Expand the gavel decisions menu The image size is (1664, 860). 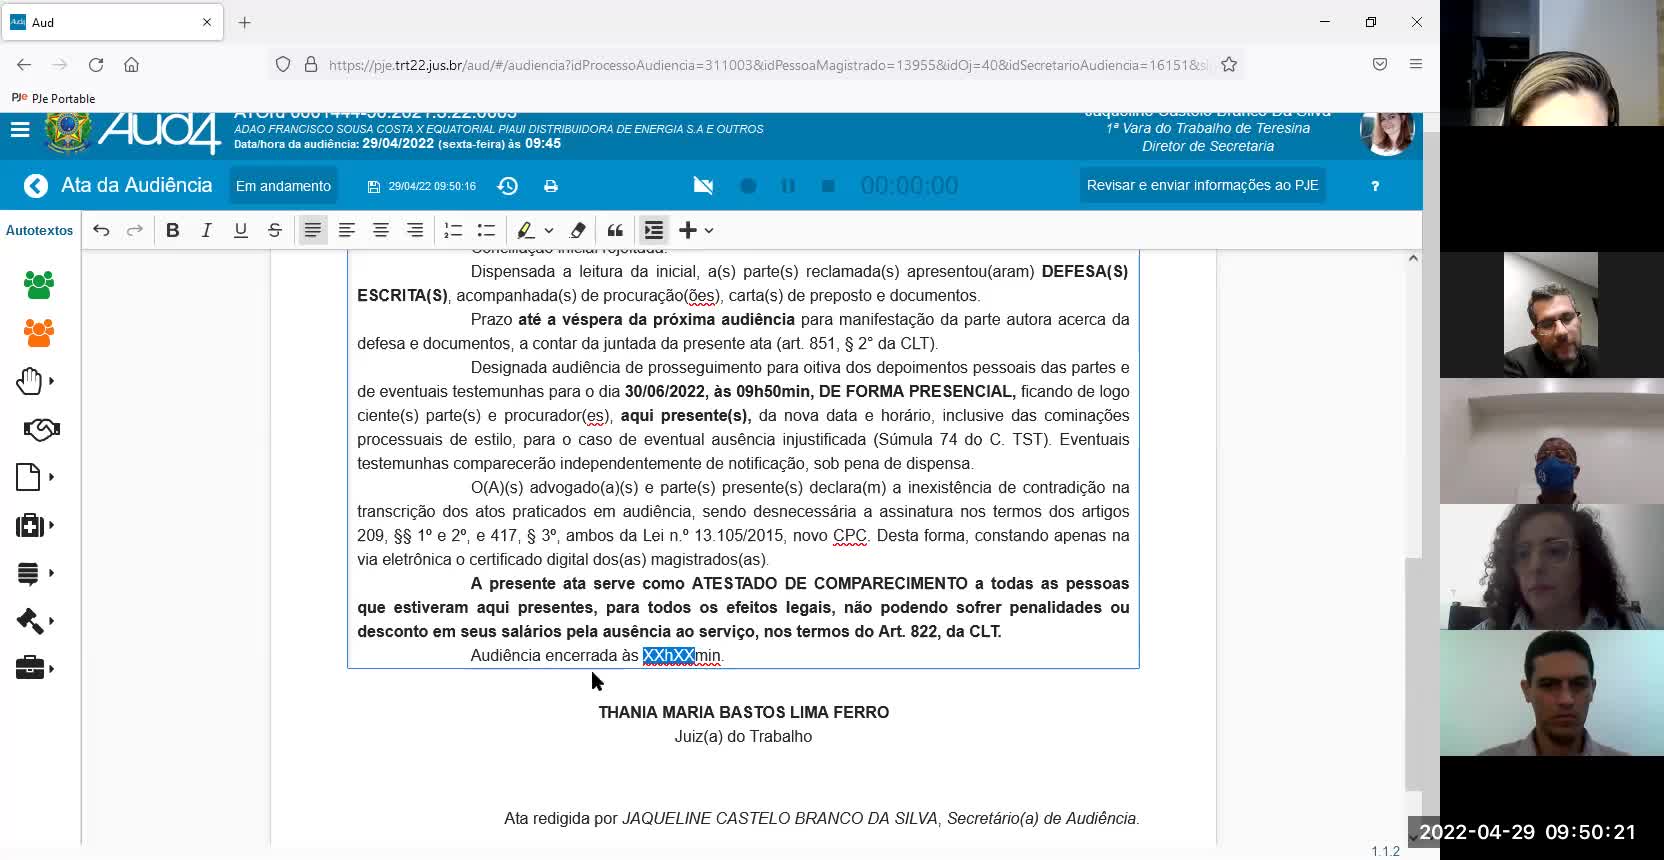(x=35, y=621)
